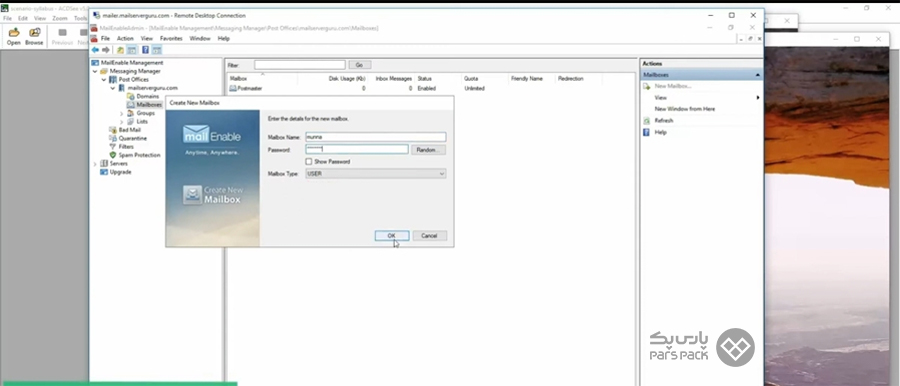
Task: Select the Postmaster mailbox icon in the list
Action: (232, 88)
